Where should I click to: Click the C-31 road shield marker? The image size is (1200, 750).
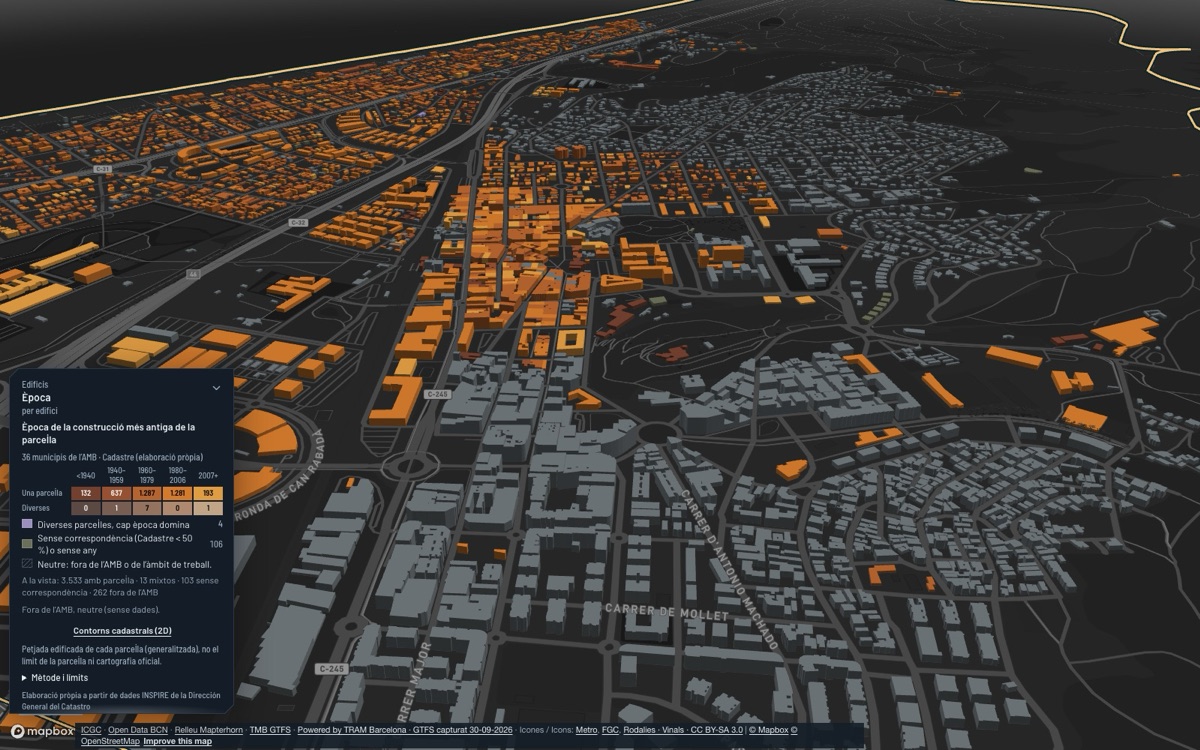[x=100, y=170]
